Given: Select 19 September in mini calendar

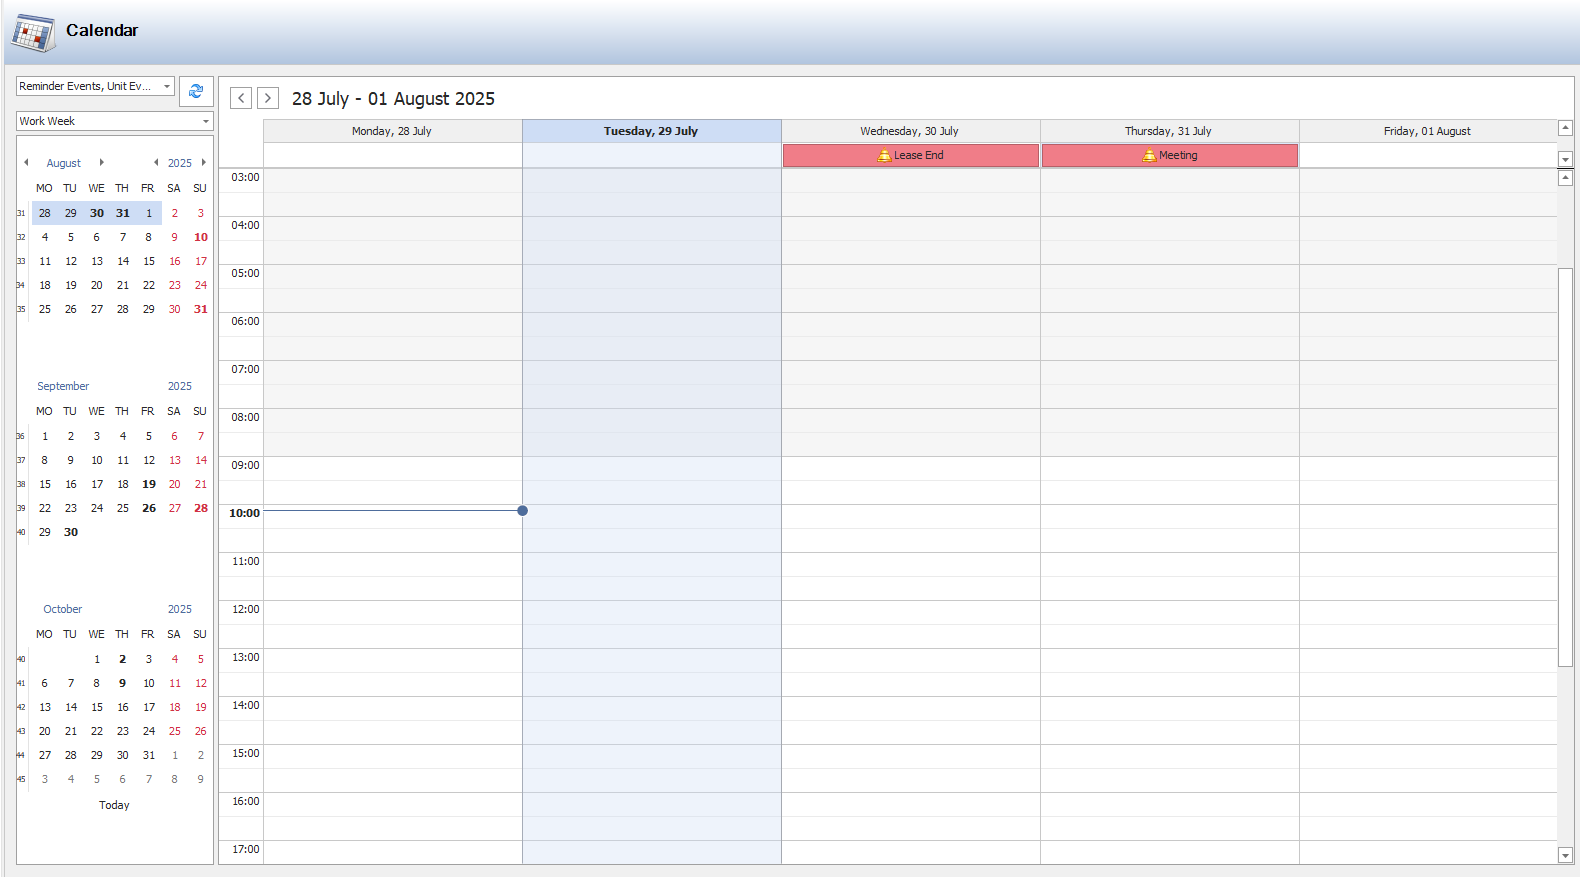Looking at the screenshot, I should coord(149,484).
